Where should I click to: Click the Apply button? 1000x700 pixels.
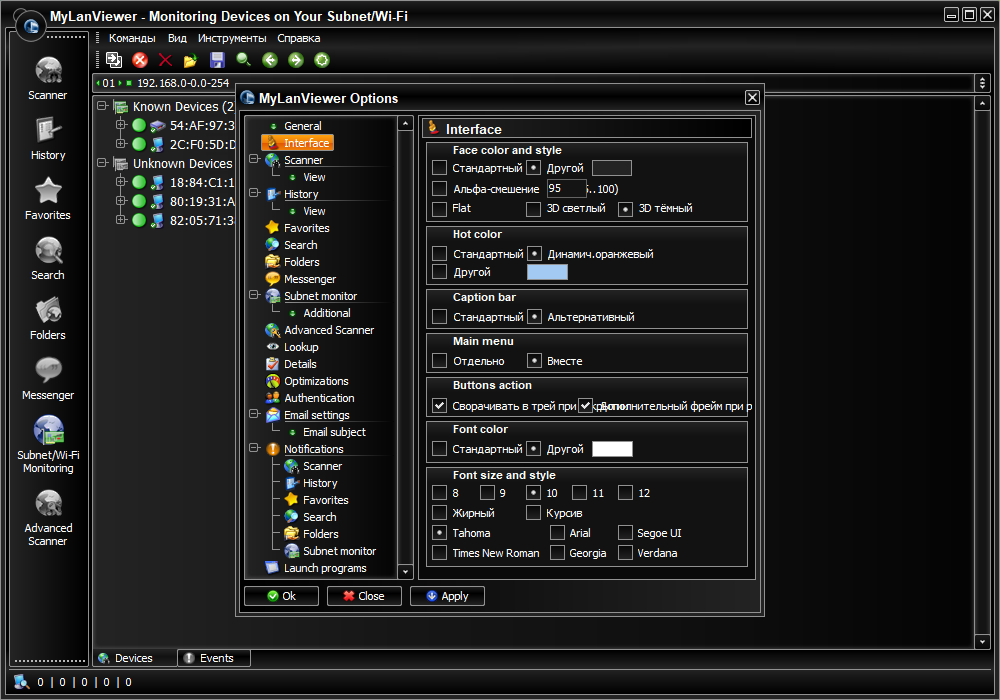coord(447,596)
